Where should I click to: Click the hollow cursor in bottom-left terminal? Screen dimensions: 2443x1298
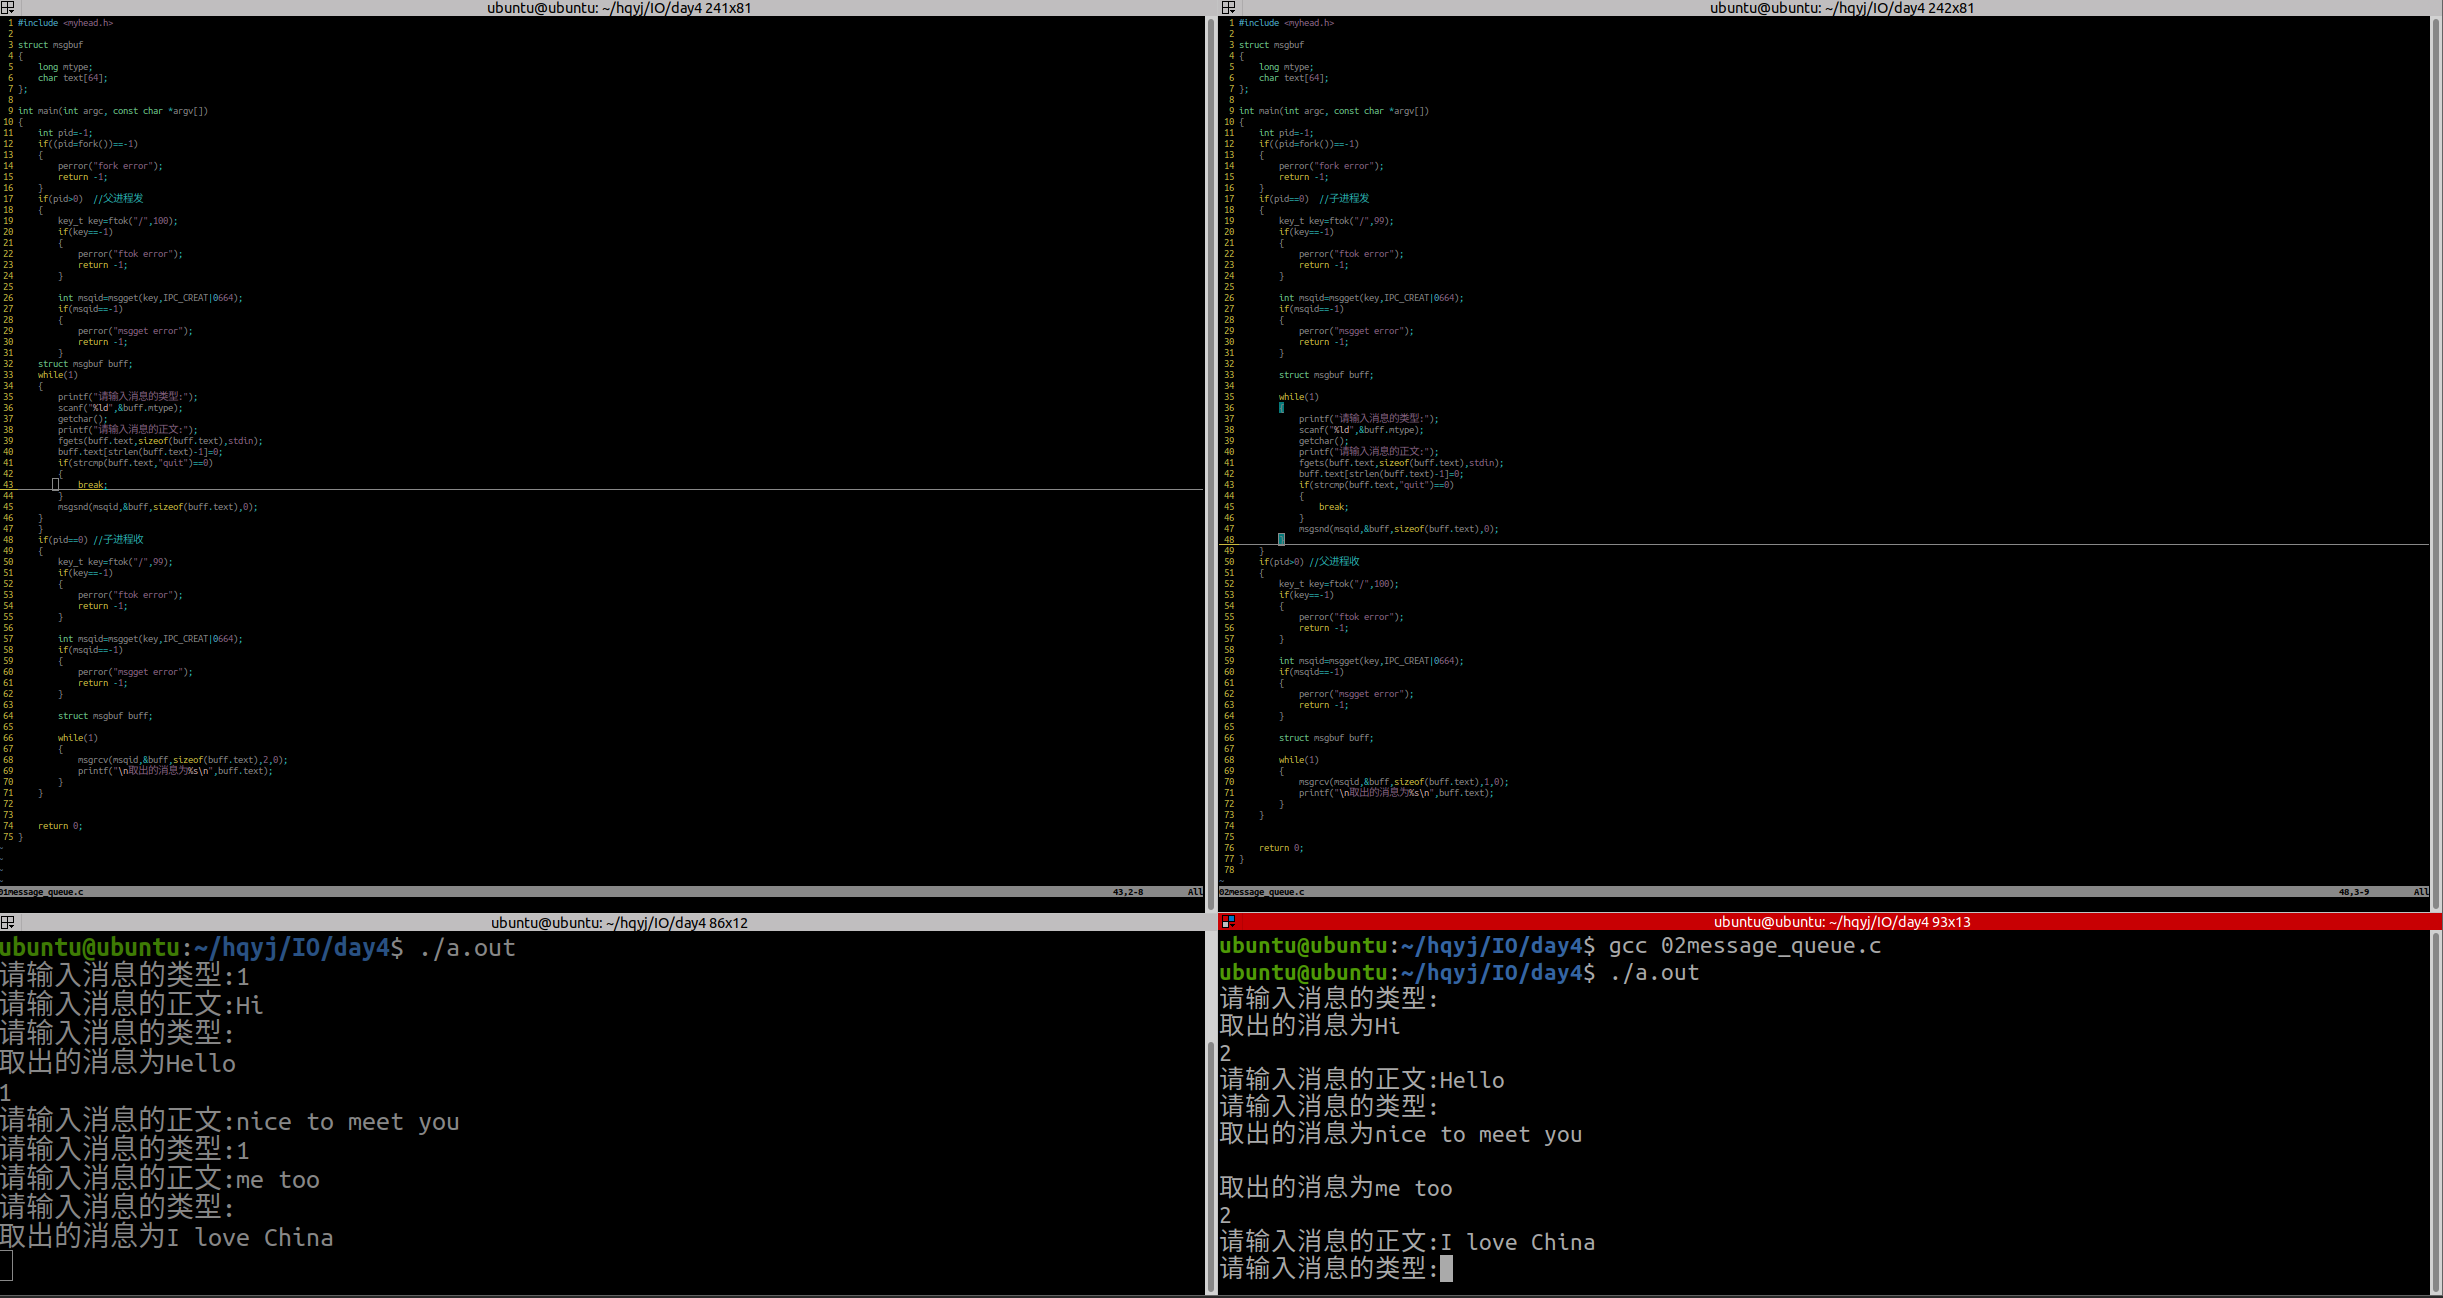[6, 1266]
